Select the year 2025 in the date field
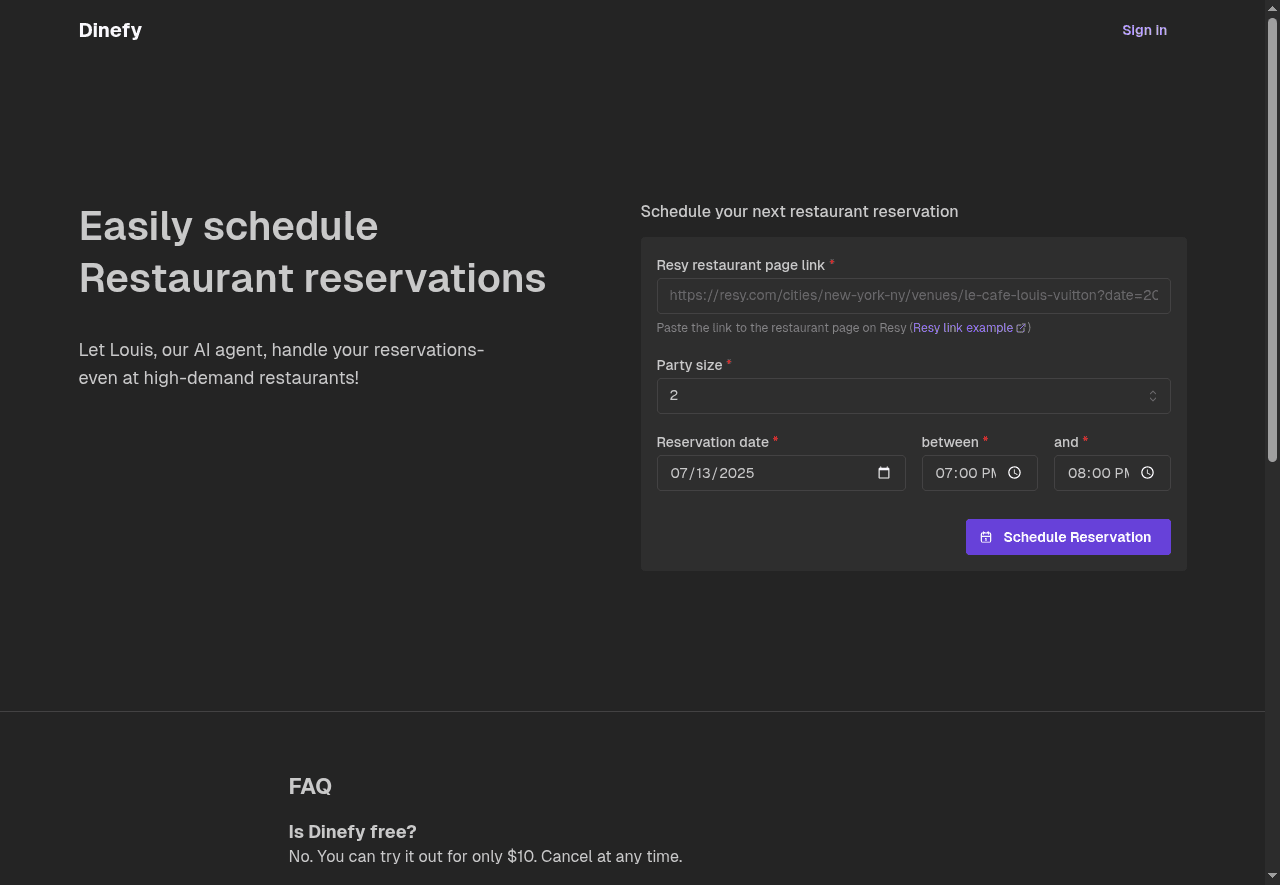This screenshot has height=885, width=1280. [736, 473]
